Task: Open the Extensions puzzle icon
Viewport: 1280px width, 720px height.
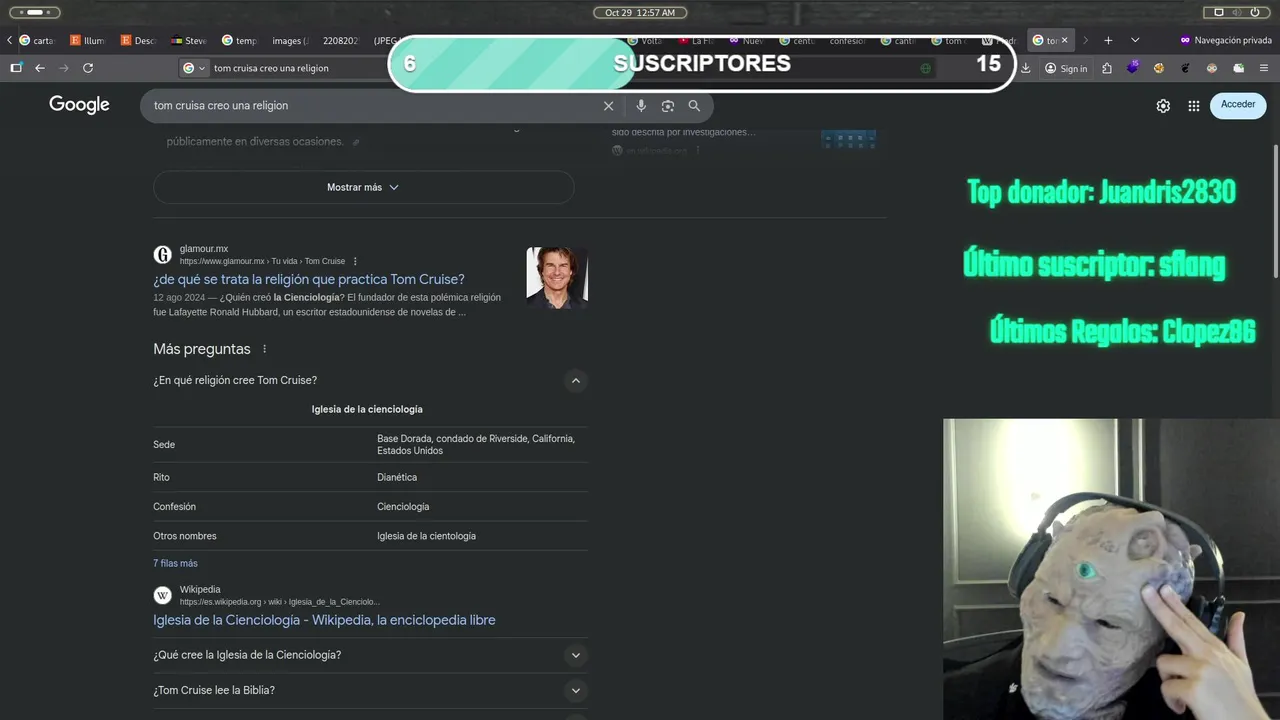Action: (x=1107, y=68)
